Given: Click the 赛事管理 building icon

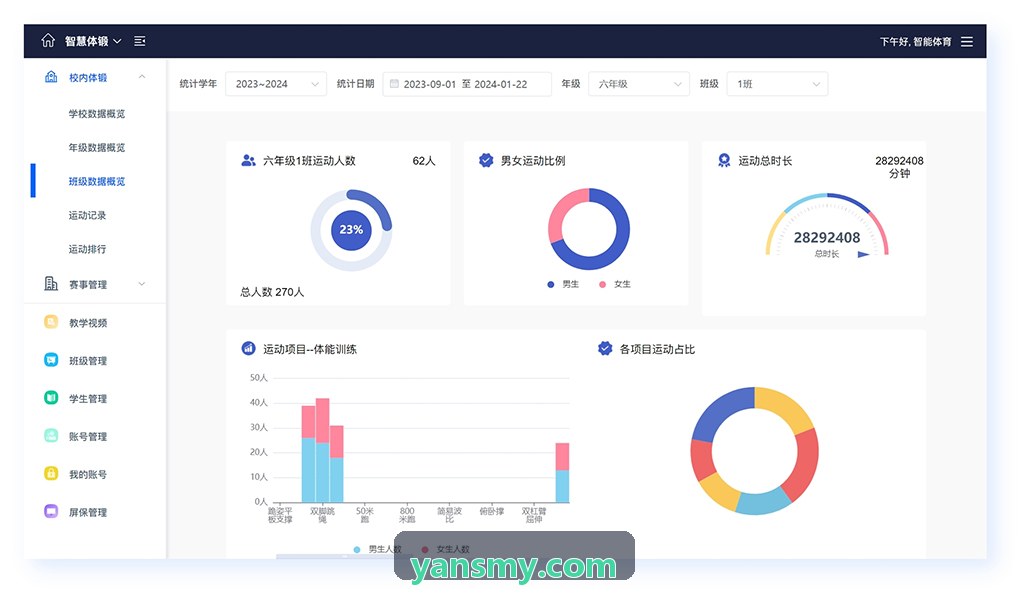Looking at the screenshot, I should click(x=51, y=284).
